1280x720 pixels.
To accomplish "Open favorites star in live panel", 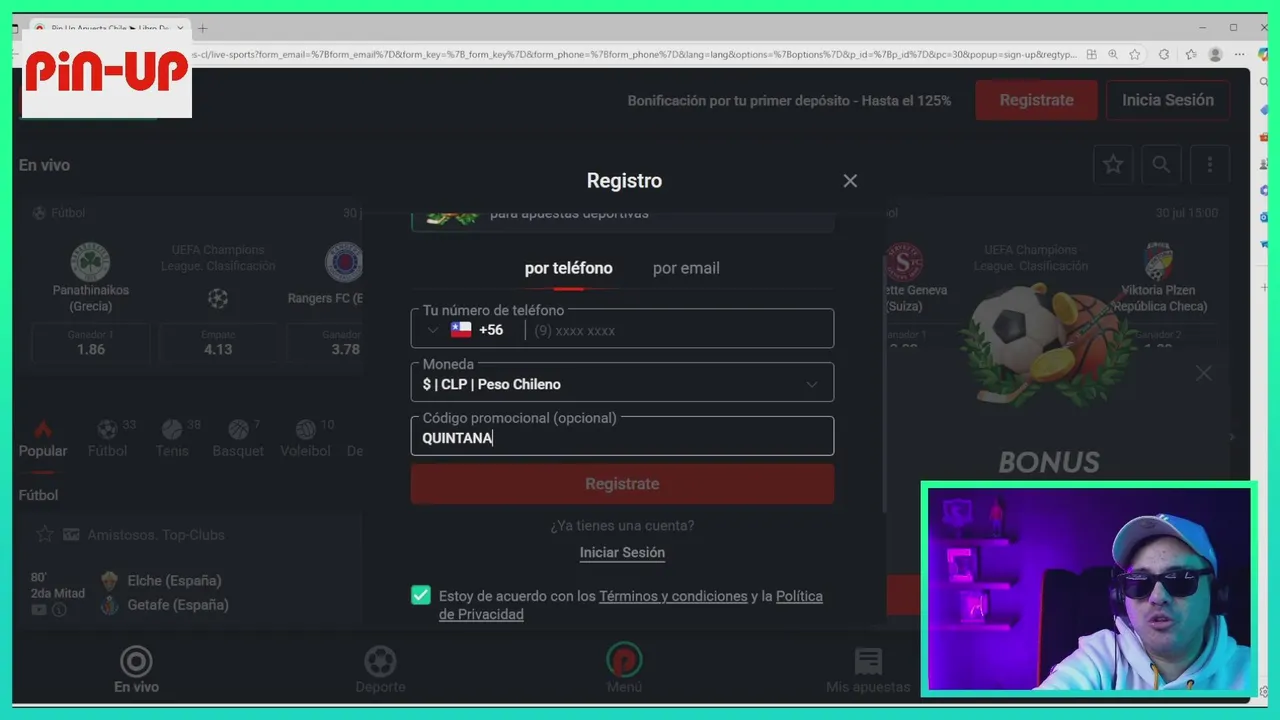I will tap(1113, 165).
